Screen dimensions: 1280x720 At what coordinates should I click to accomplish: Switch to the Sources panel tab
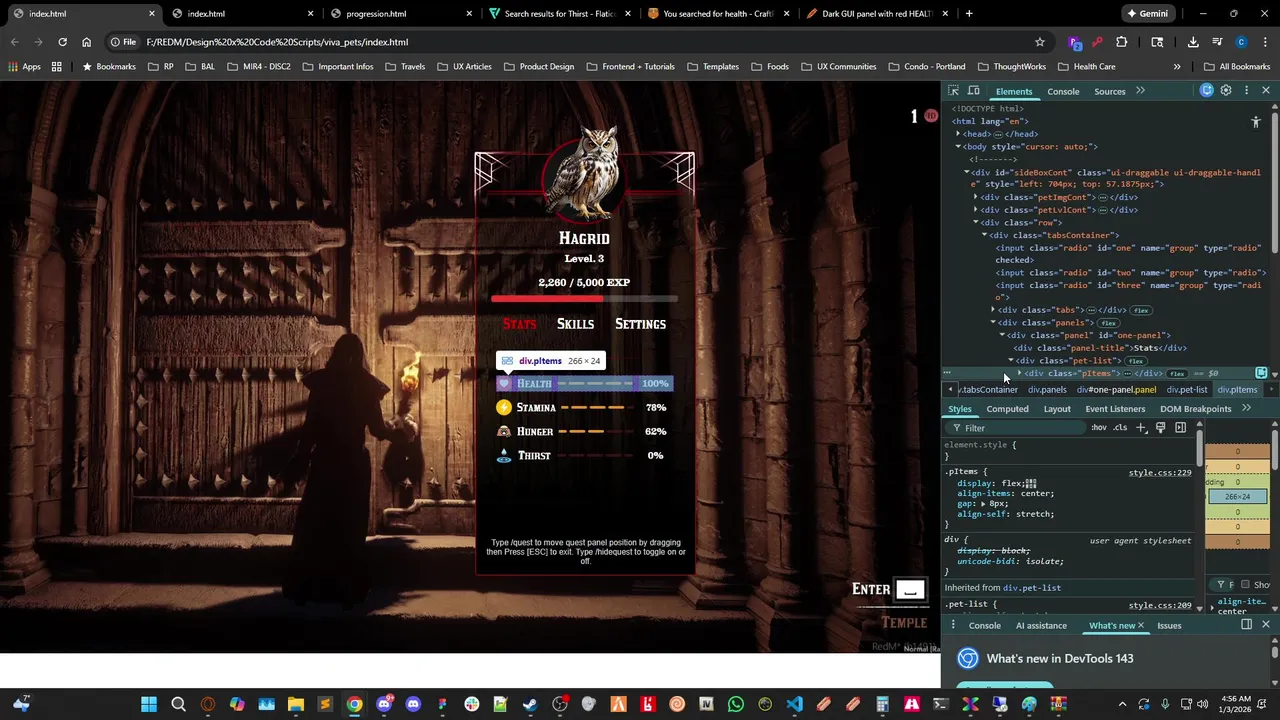pyautogui.click(x=1109, y=91)
